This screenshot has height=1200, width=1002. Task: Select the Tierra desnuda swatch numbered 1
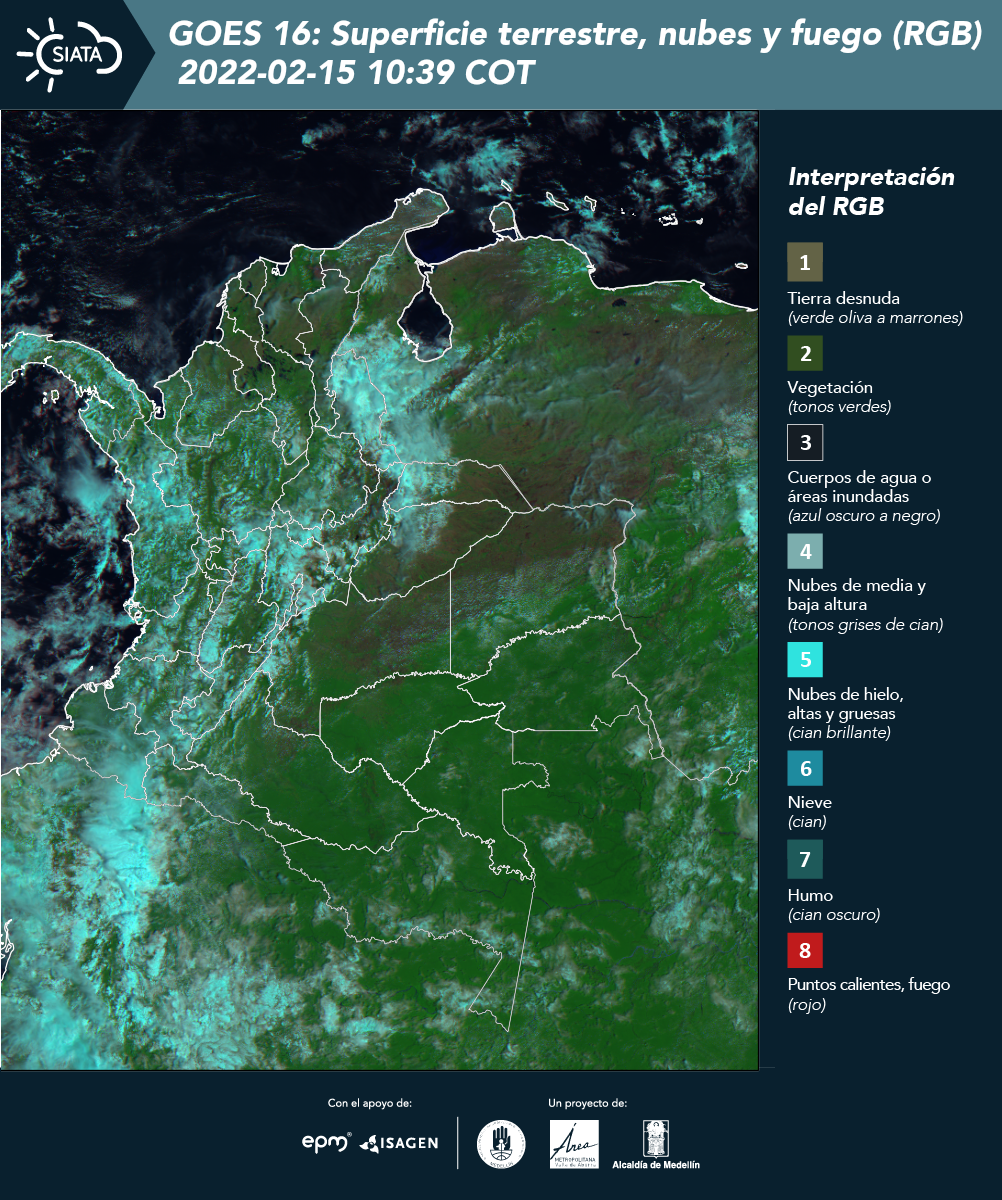(805, 262)
